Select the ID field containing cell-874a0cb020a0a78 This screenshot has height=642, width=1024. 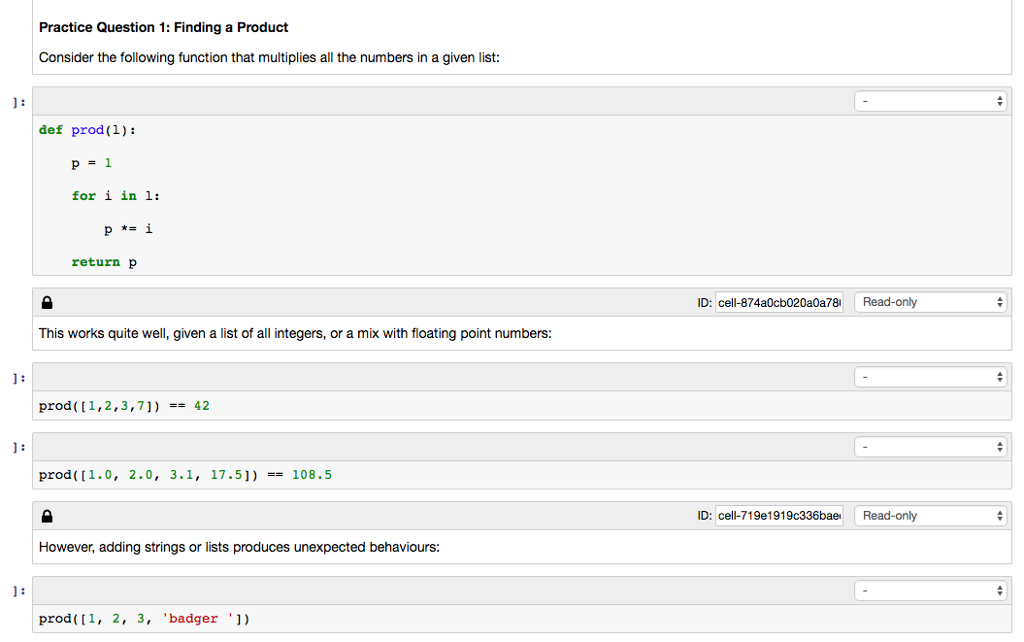click(x=778, y=301)
